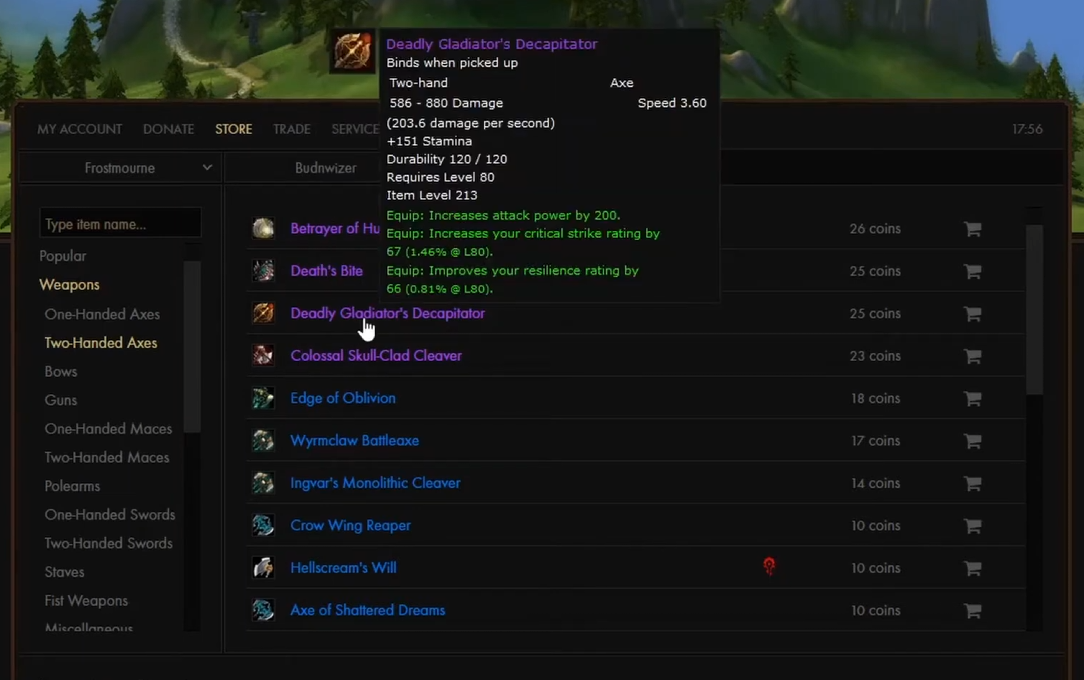Image resolution: width=1084 pixels, height=680 pixels.
Task: Click the item list scrollbar
Action: (1034, 309)
